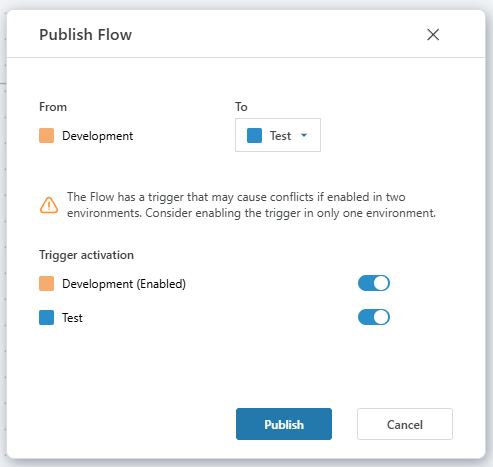This screenshot has height=467, width=493.
Task: Select the Test text in the To combo box
Action: [x=280, y=136]
